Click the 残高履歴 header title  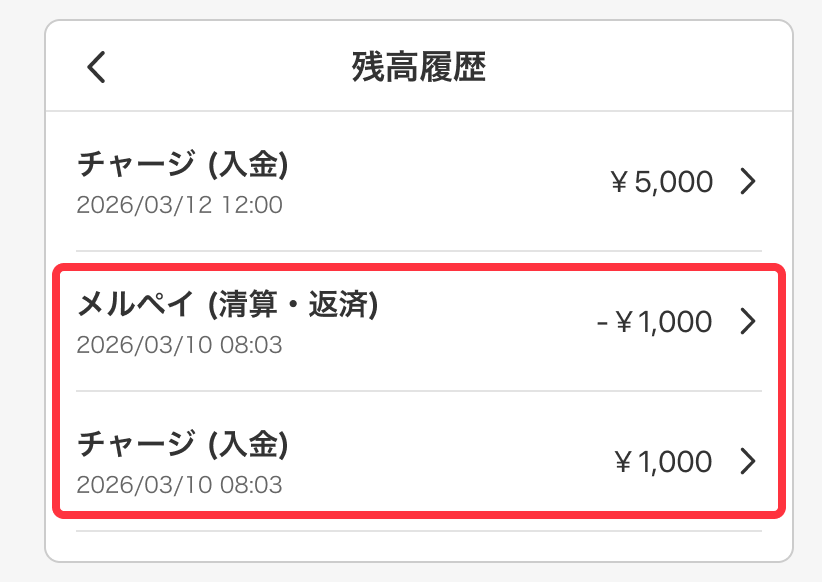click(419, 68)
